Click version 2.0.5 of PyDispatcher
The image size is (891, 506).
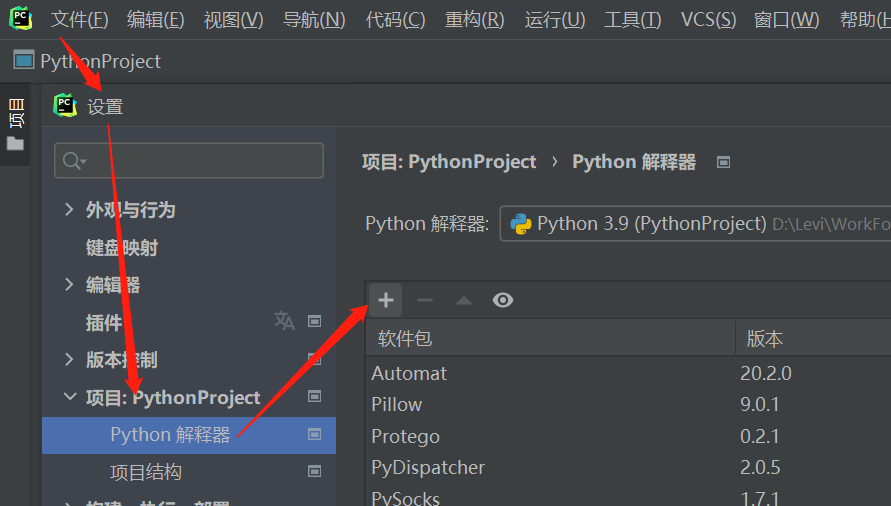point(760,467)
